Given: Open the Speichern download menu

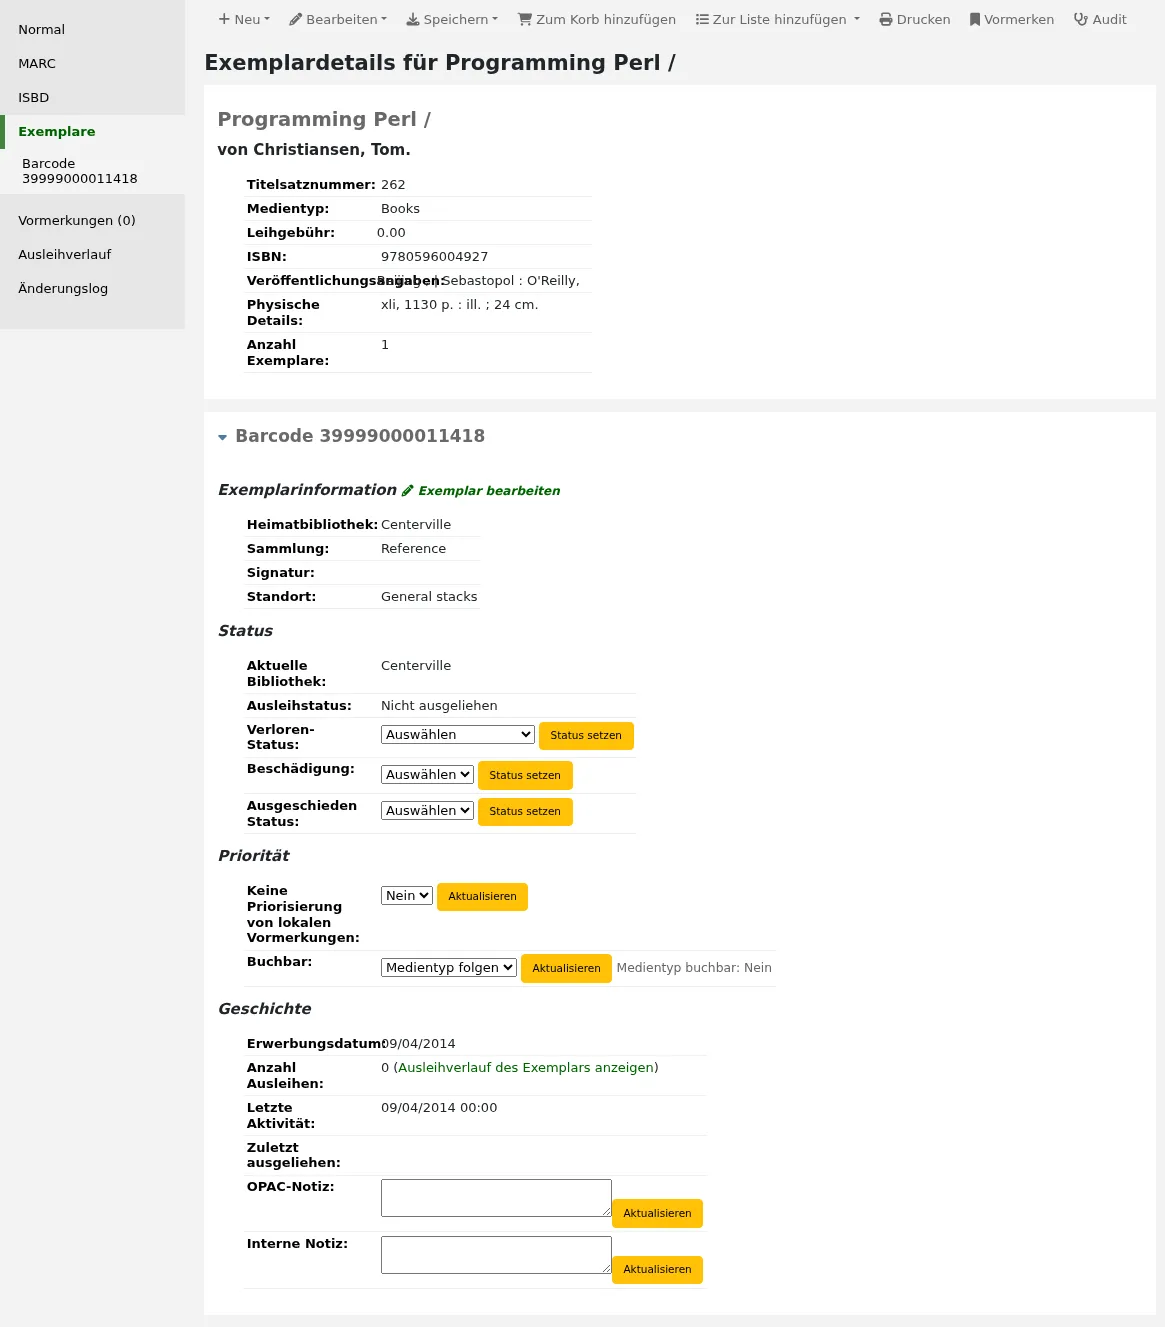Looking at the screenshot, I should tap(452, 19).
